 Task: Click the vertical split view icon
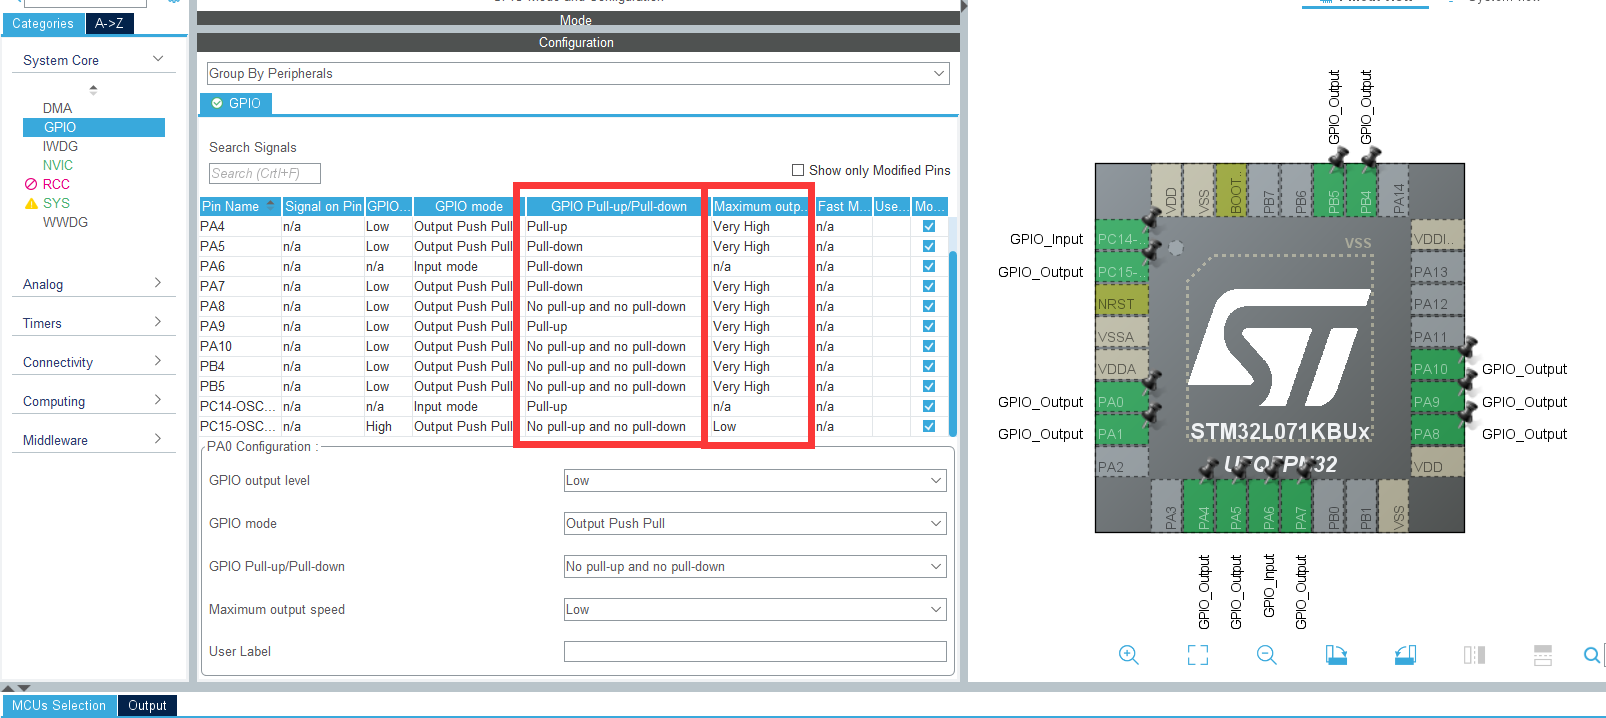[1474, 655]
